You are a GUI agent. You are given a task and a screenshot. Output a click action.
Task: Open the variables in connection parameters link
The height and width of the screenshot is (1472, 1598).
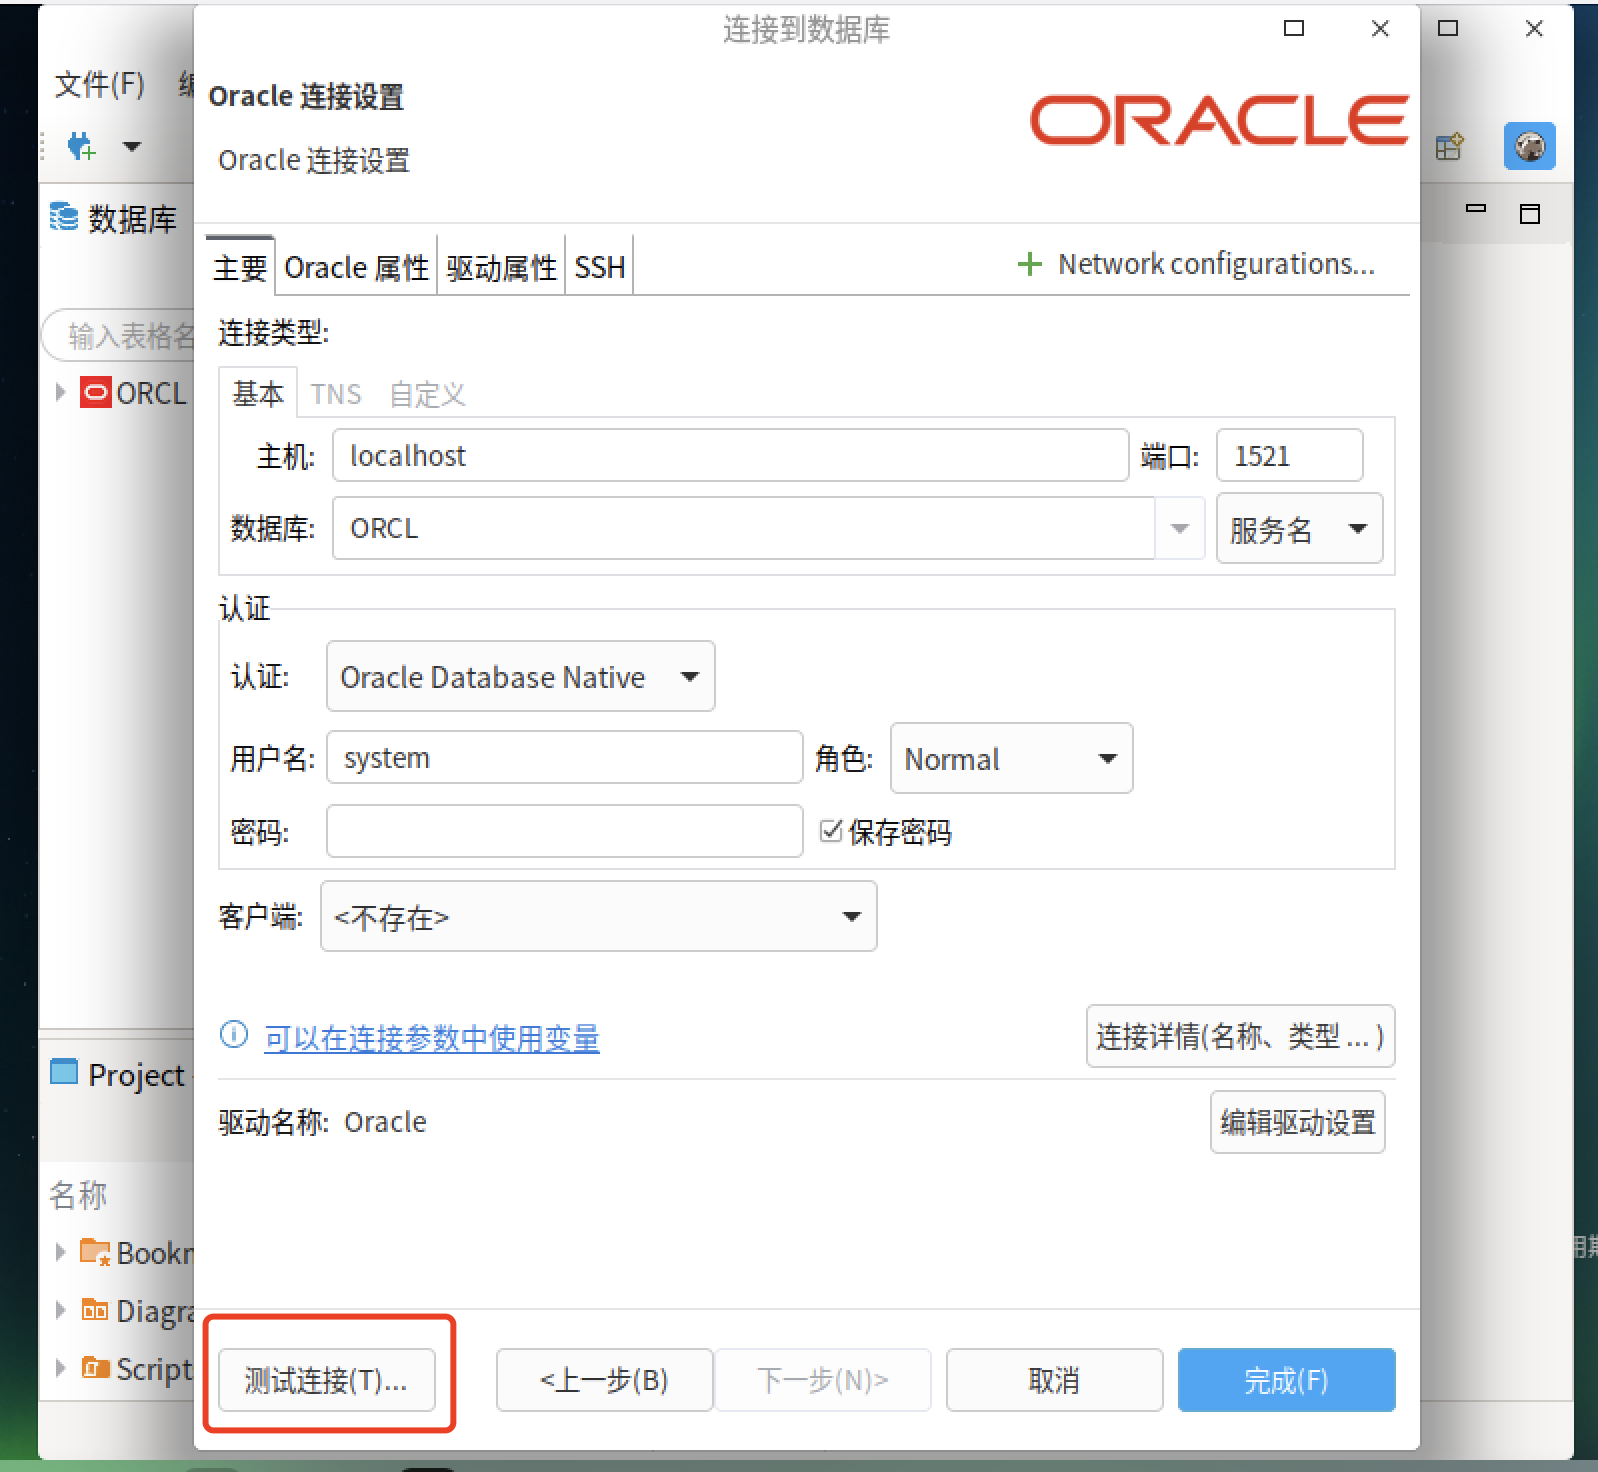click(431, 1038)
